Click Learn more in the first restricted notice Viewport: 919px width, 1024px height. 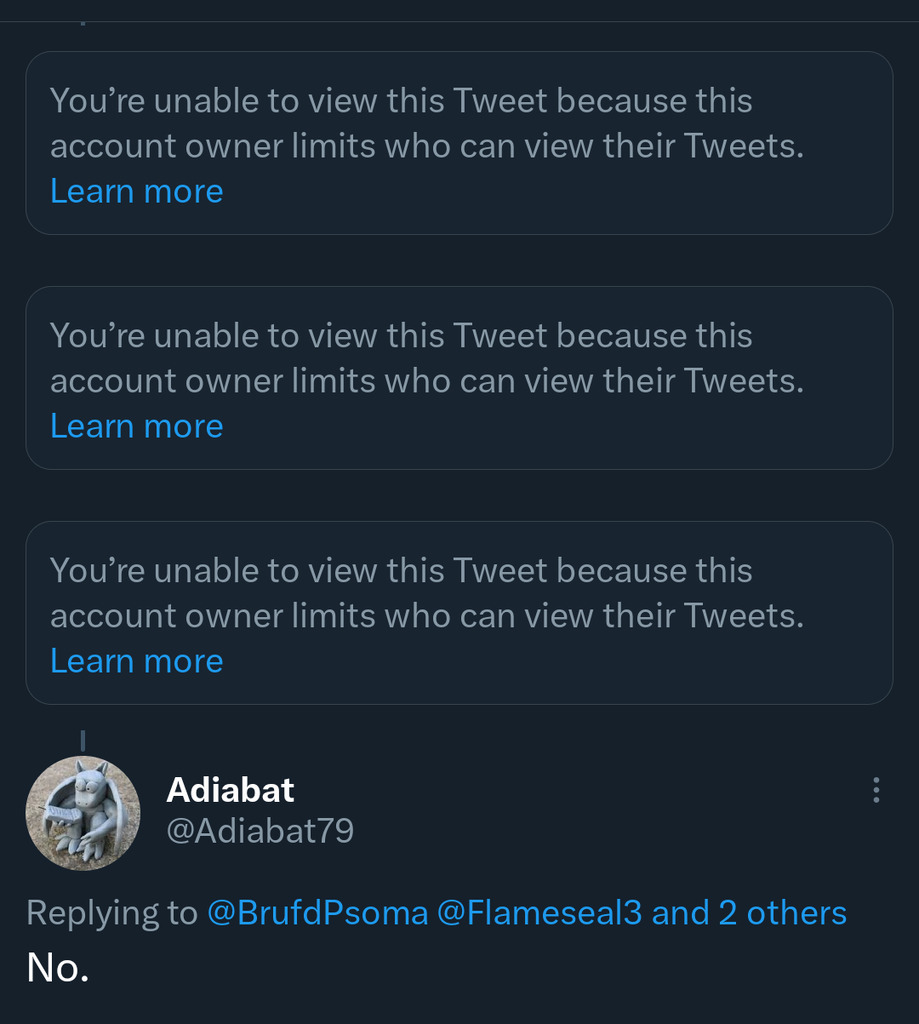click(137, 191)
